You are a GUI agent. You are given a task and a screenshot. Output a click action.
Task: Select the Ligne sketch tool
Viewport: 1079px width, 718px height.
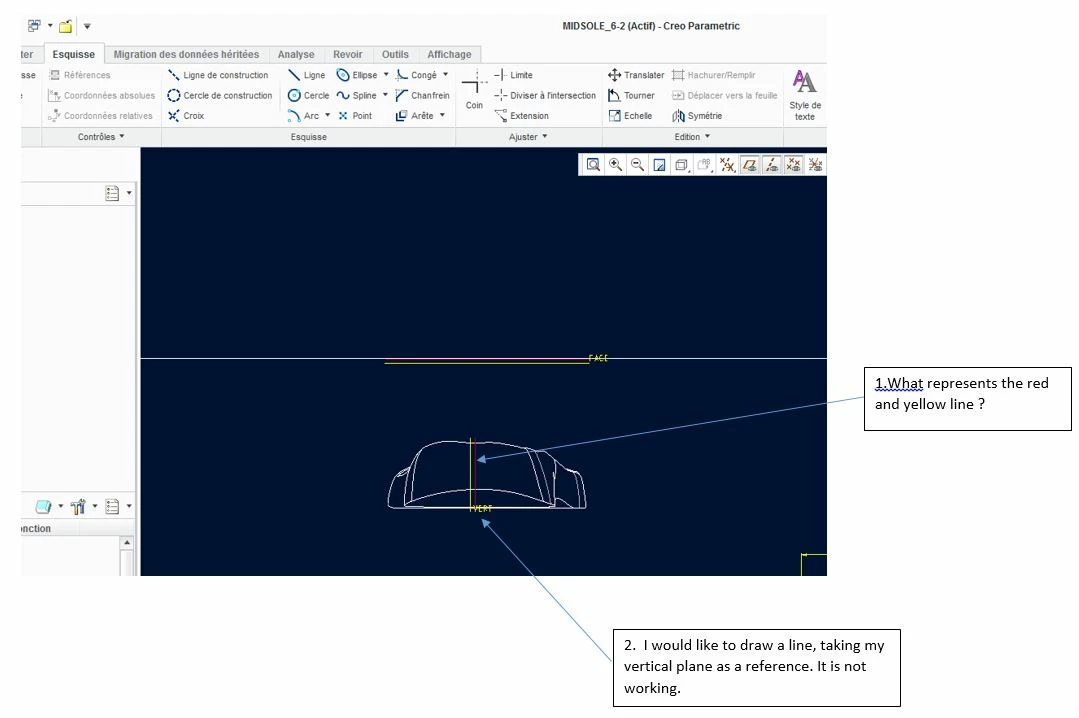click(306, 75)
